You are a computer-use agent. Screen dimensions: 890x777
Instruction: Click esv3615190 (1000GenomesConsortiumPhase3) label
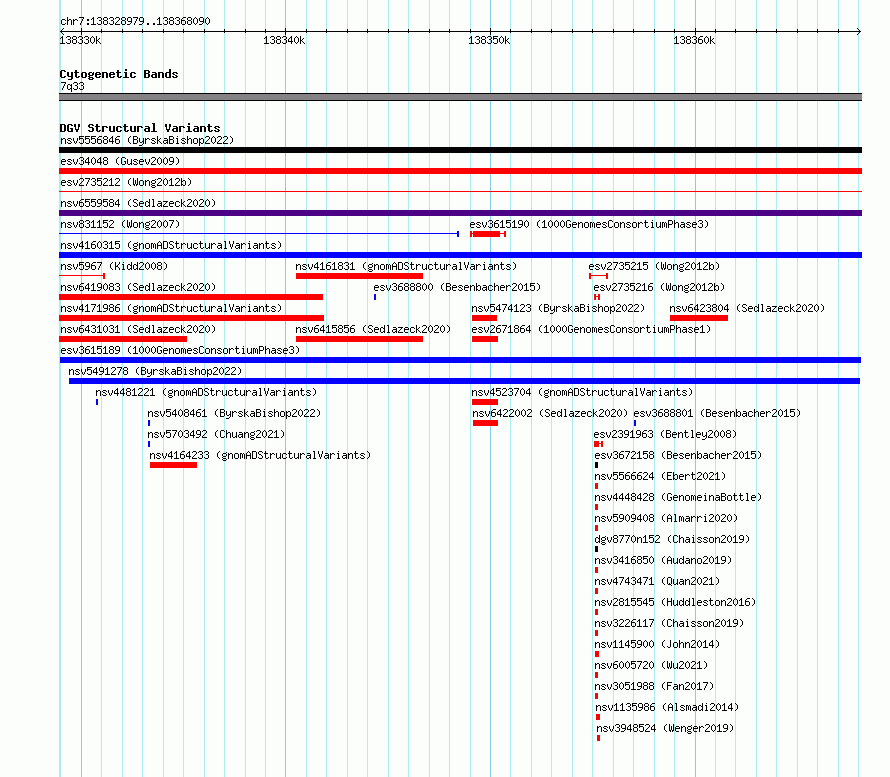tap(589, 224)
